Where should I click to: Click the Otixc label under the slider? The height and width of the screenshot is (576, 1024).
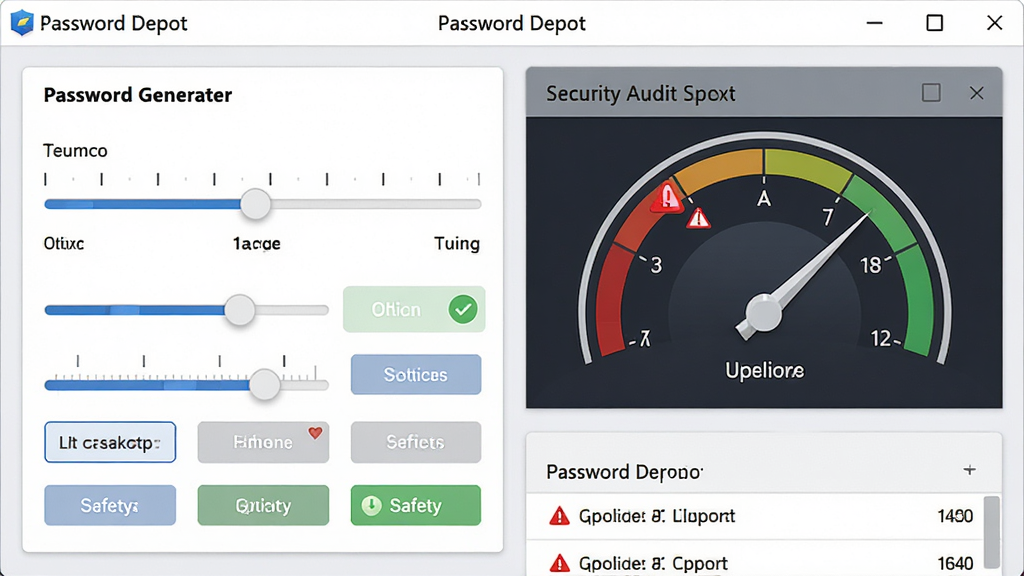pyautogui.click(x=64, y=244)
